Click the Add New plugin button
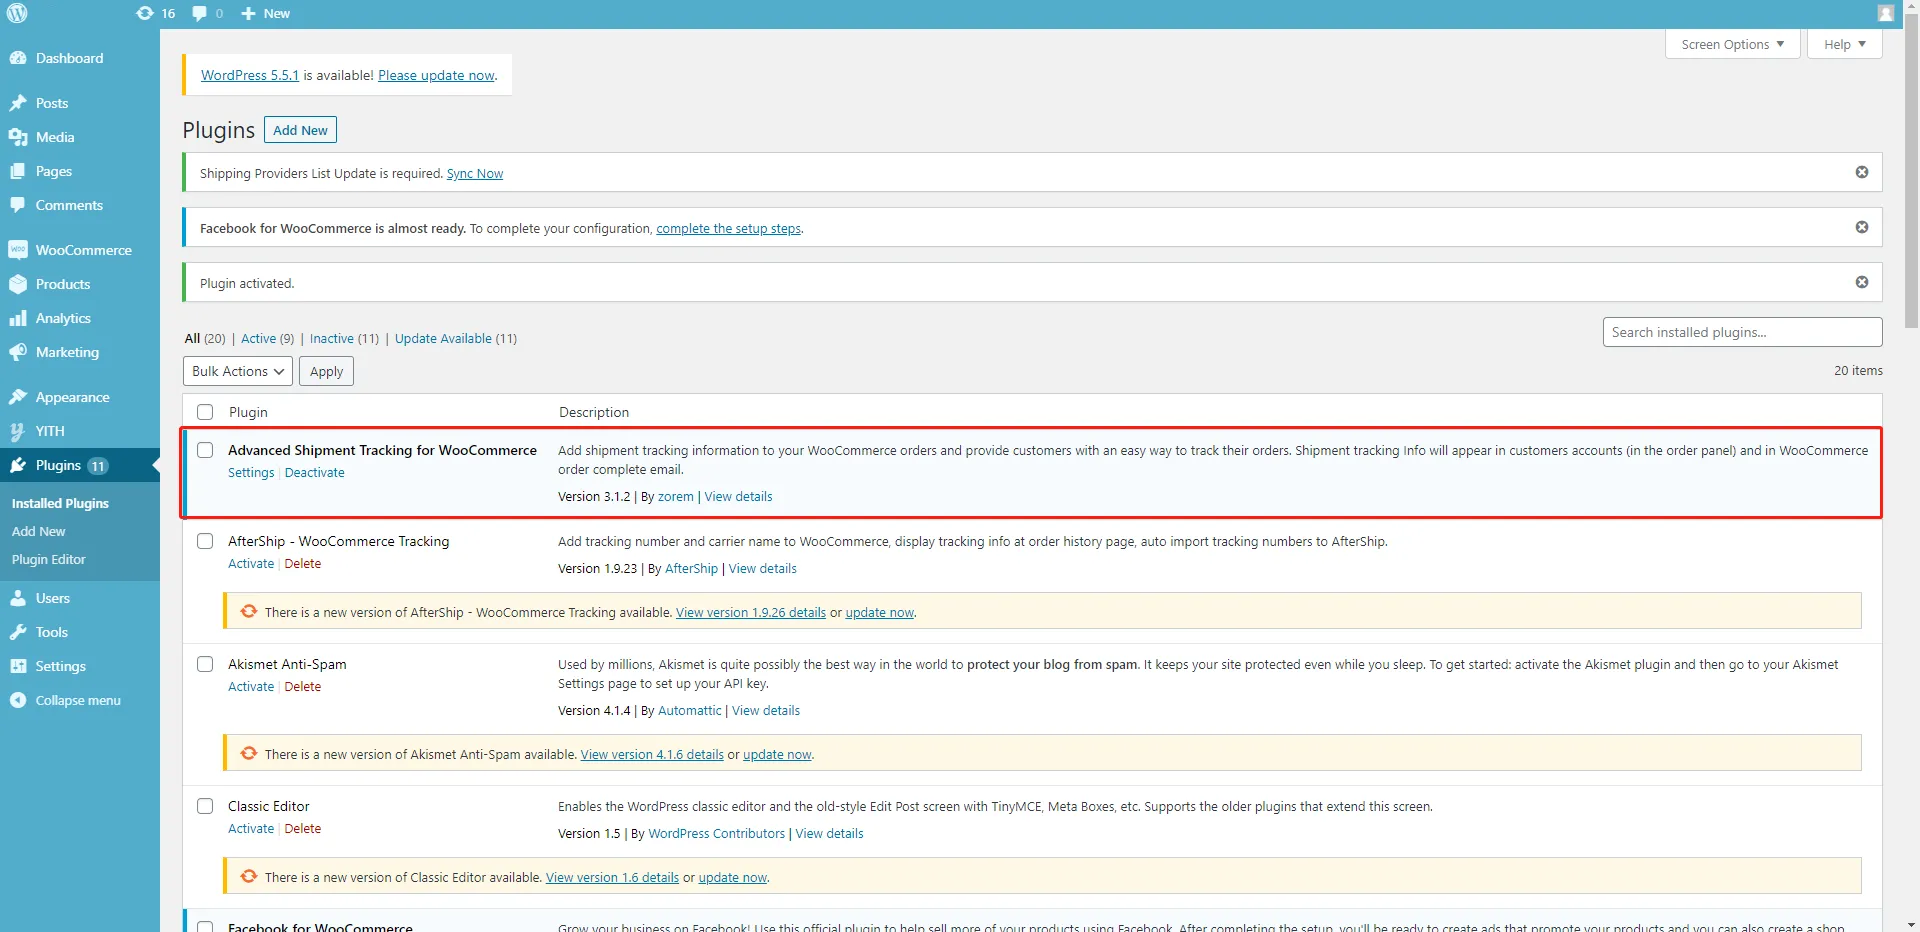This screenshot has width=1920, height=932. 300,130
